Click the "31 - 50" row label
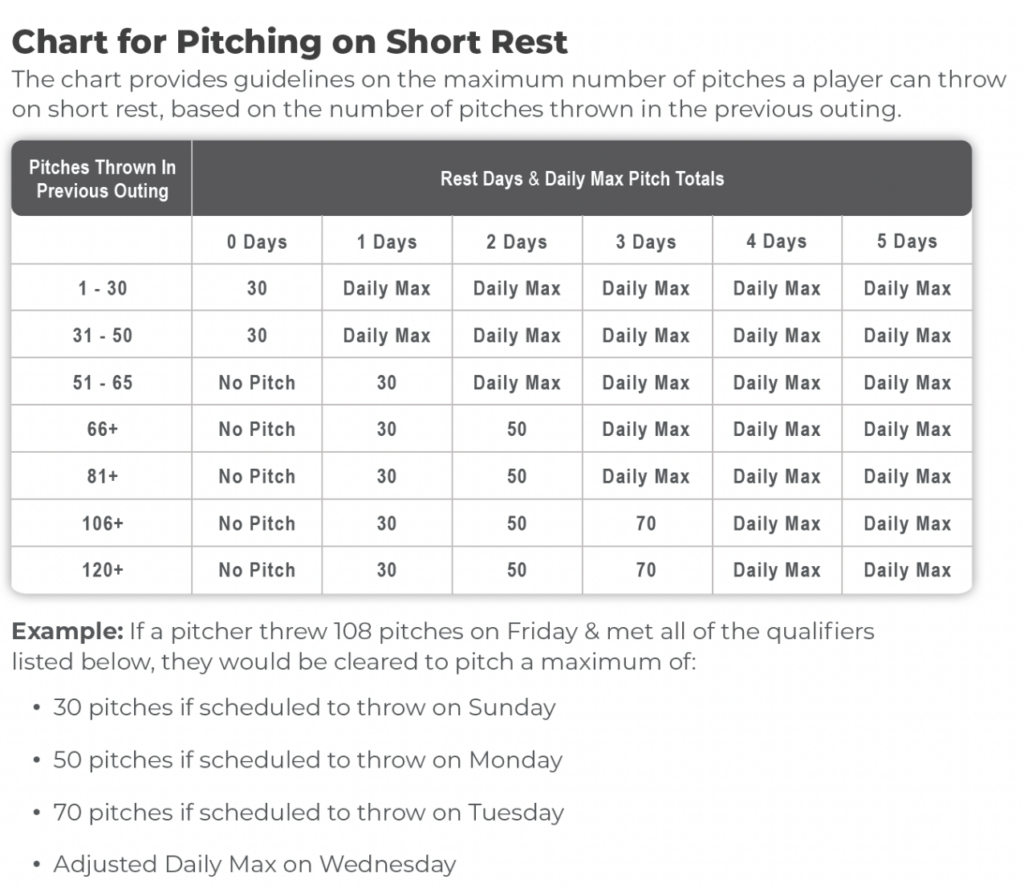This screenshot has width=1024, height=896. 102,336
